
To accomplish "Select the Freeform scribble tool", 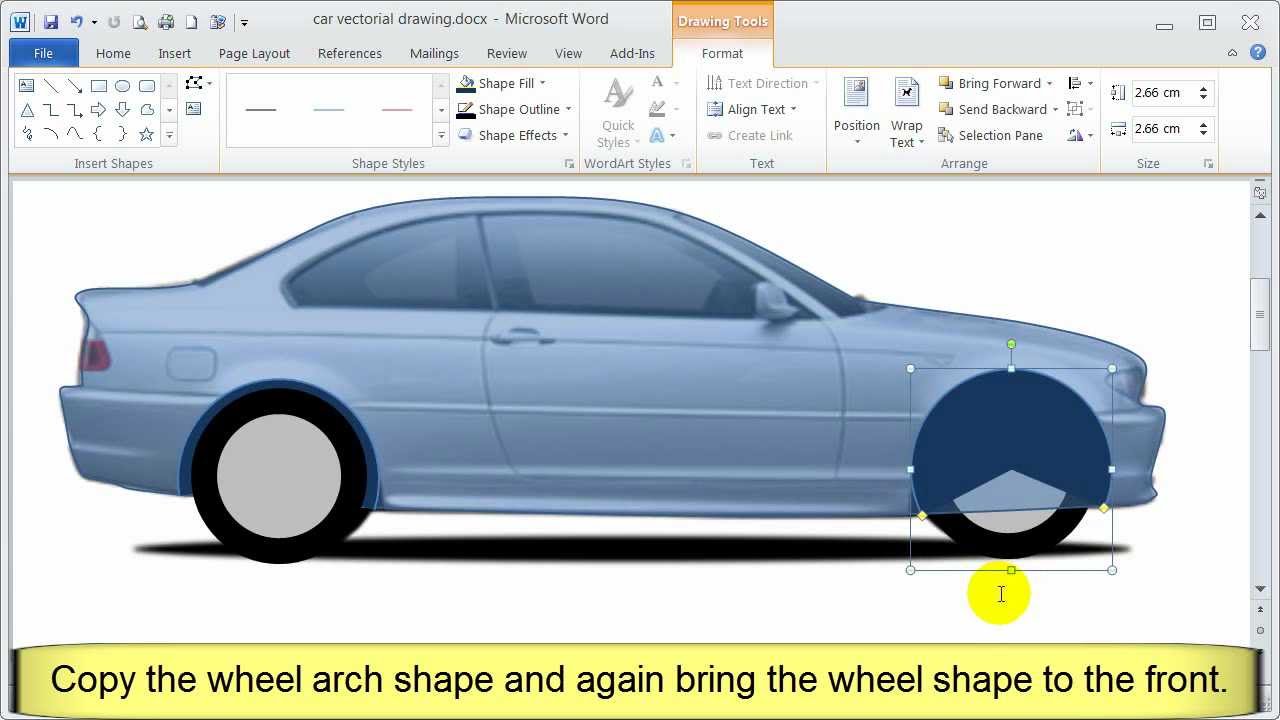I will [x=28, y=134].
